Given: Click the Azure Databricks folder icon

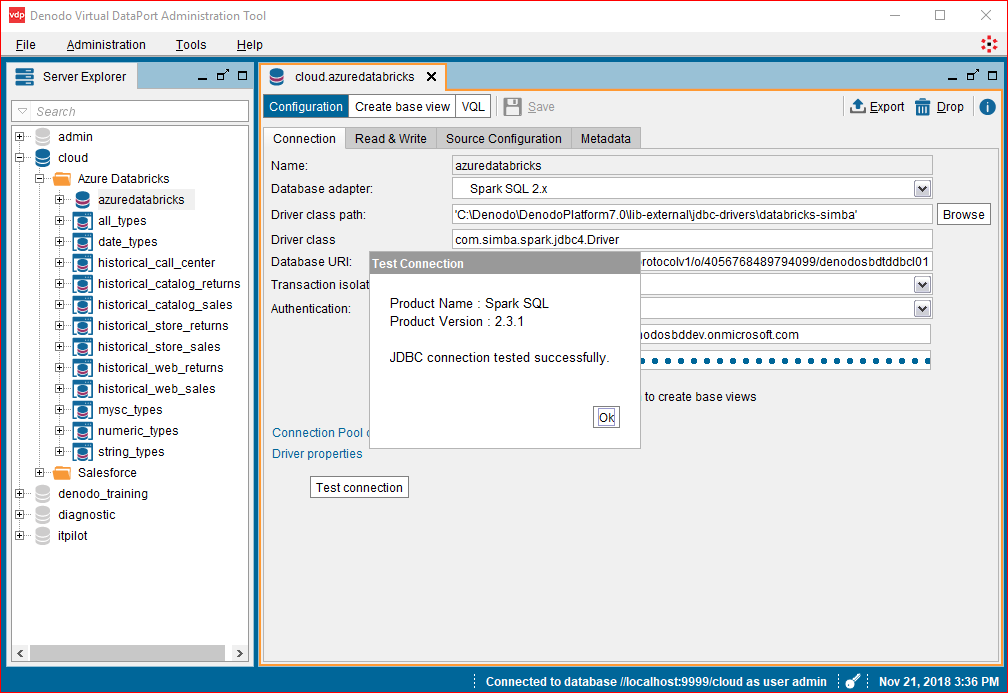Looking at the screenshot, I should click(x=62, y=179).
